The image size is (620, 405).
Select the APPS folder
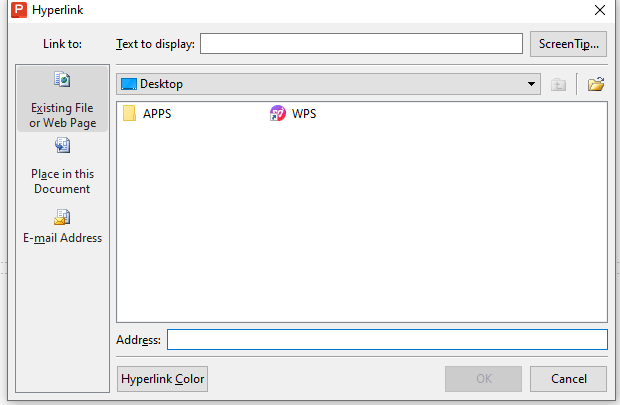pos(147,114)
